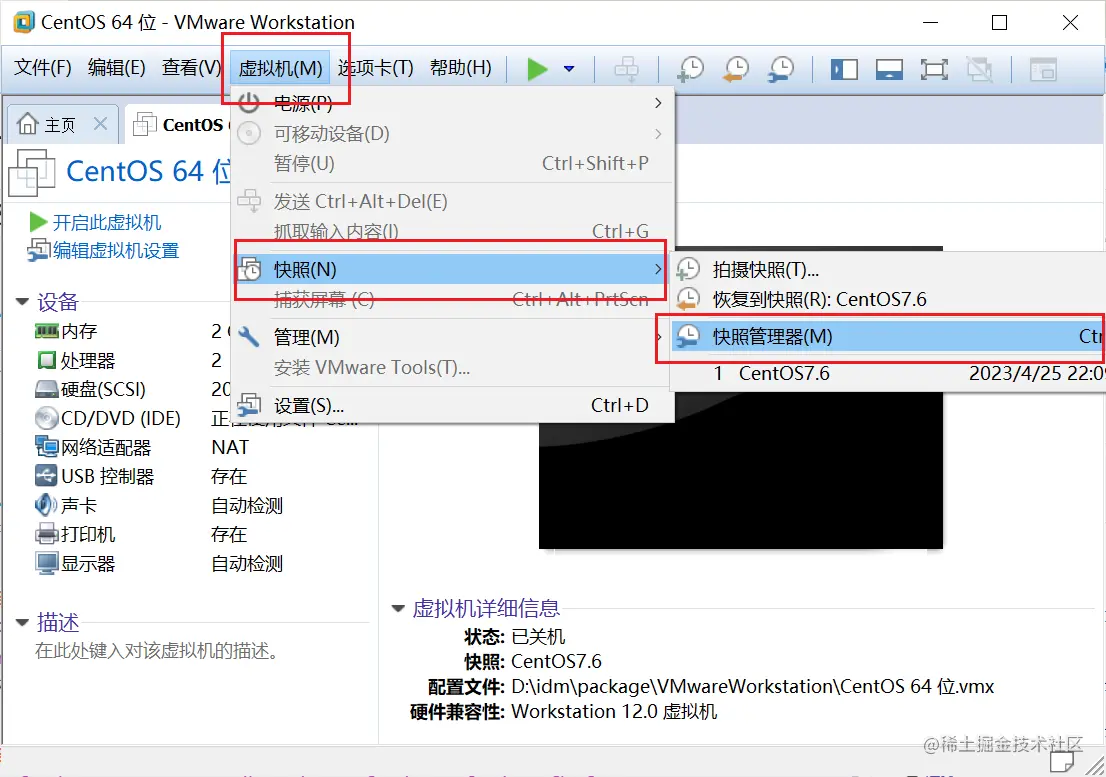This screenshot has height=777, width=1106.
Task: Click the green power-on play icon in toolbar
Action: tap(537, 69)
